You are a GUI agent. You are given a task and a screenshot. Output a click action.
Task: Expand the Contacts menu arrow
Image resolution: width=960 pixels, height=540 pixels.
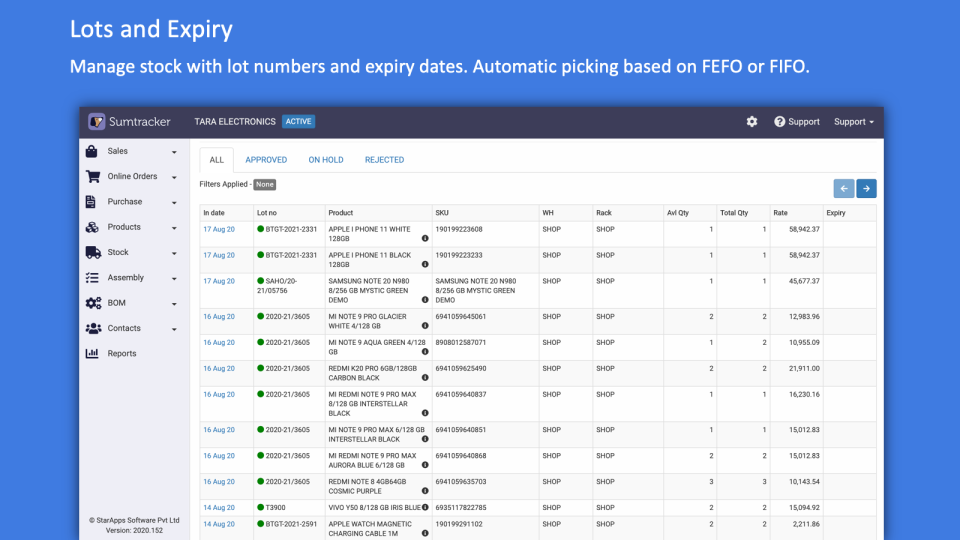174,329
